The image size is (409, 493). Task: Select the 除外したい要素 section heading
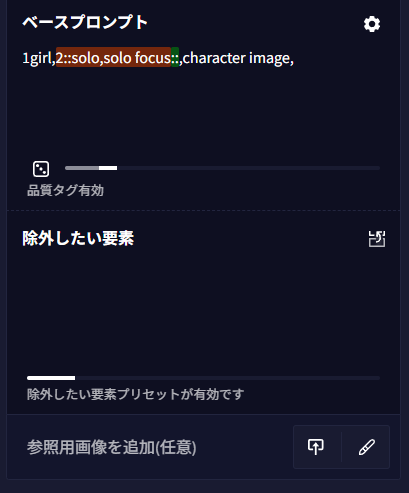[78, 238]
